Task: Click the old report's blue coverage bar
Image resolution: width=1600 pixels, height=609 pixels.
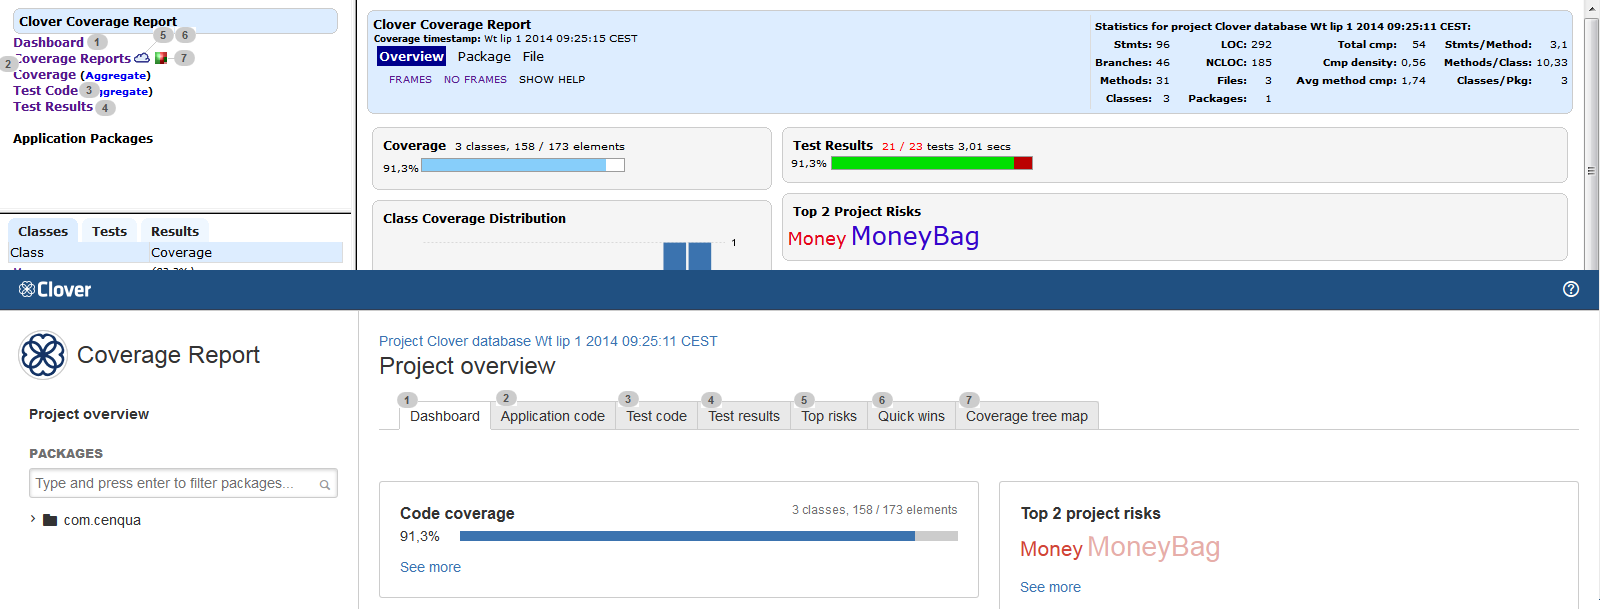Action: 523,165
